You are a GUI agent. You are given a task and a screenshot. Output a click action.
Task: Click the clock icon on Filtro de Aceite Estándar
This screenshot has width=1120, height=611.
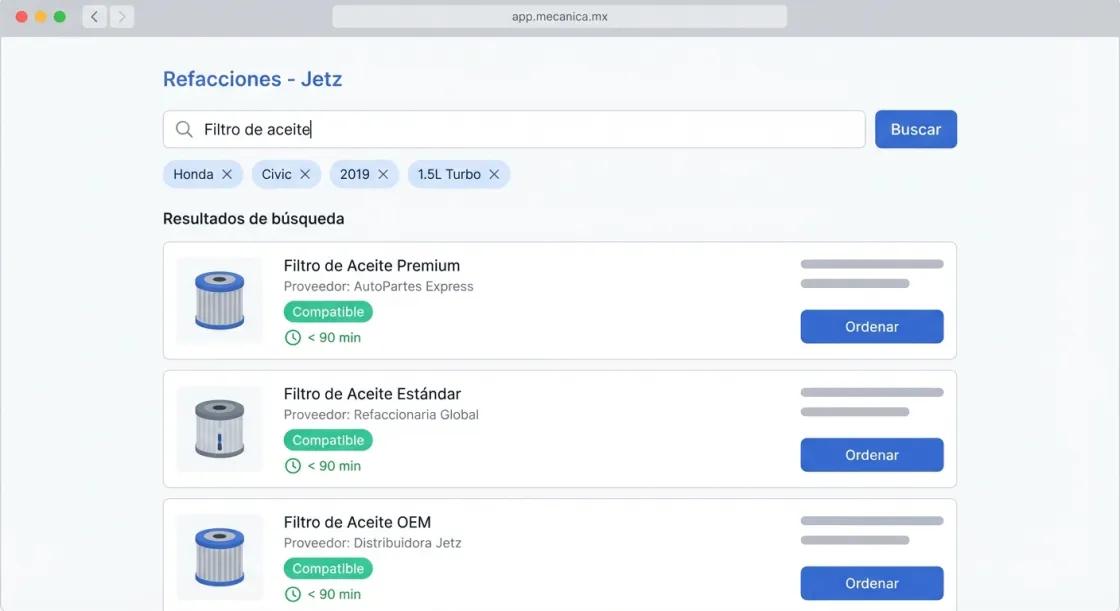click(x=291, y=465)
